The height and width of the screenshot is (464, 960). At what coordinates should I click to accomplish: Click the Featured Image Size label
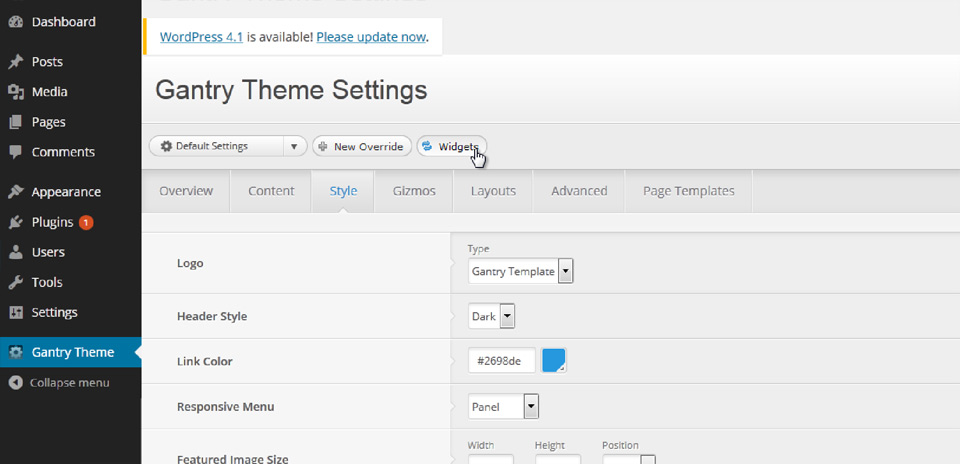pyautogui.click(x=233, y=459)
